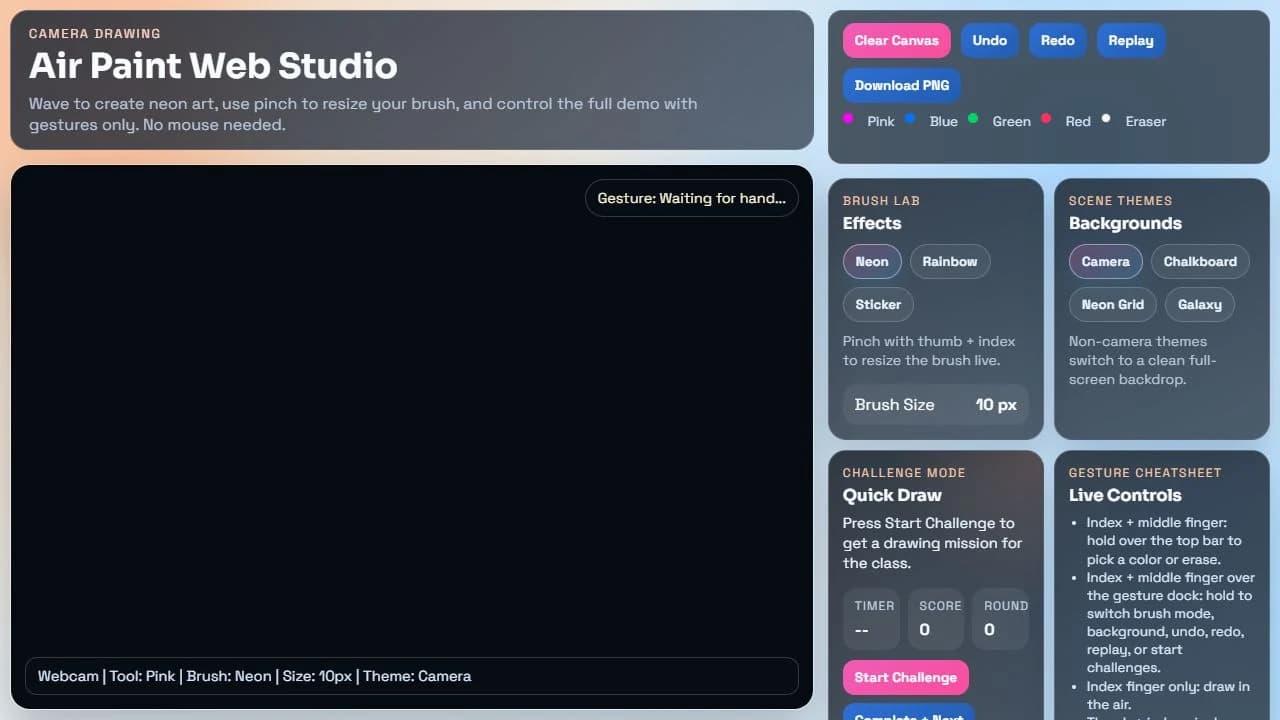Image resolution: width=1280 pixels, height=720 pixels.
Task: Click the "Live Controls" heading
Action: point(1125,495)
